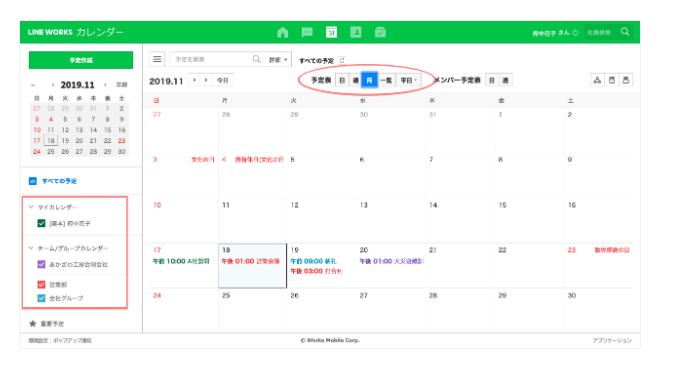This screenshot has width=699, height=392.
Task: Toggle [基本] personal calendar checkbox
Action: 41,223
